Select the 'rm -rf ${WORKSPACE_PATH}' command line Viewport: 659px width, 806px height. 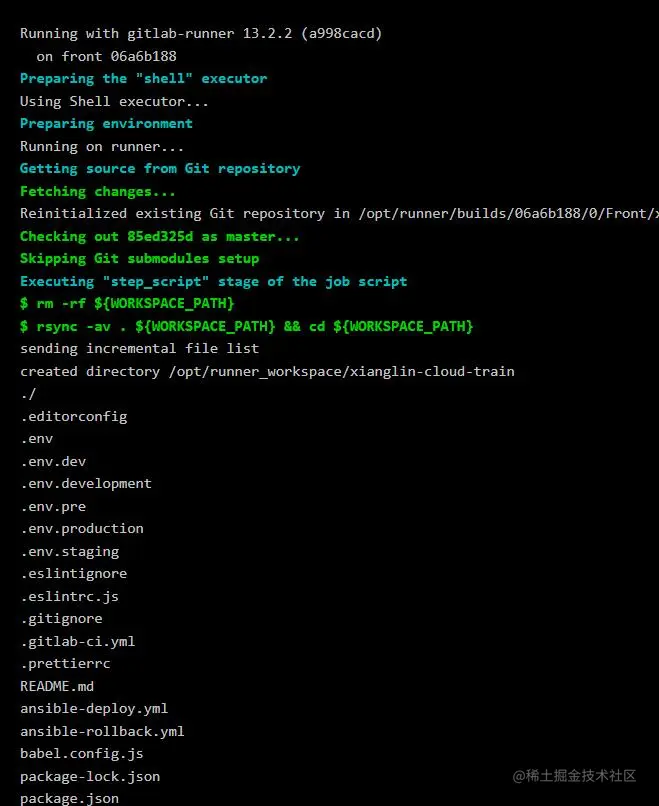(127, 303)
